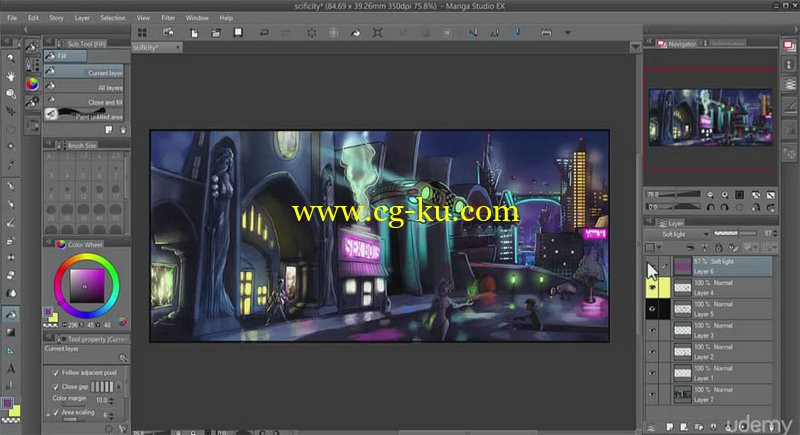Open the color wheel palette icon in side strip
The width and height of the screenshot is (800, 435).
point(32,84)
